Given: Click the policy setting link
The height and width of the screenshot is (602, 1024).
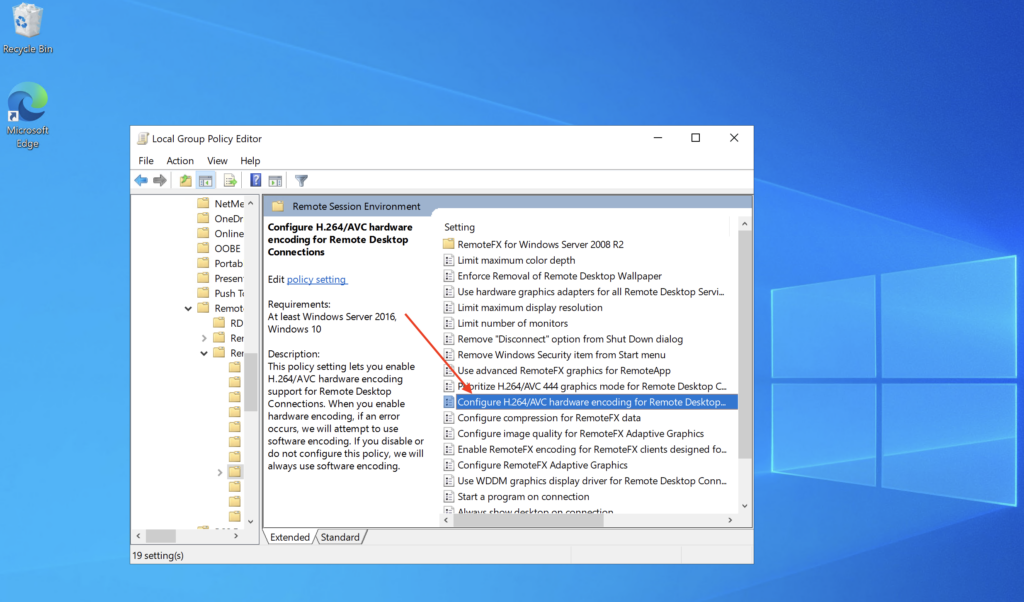Looking at the screenshot, I should pos(317,279).
